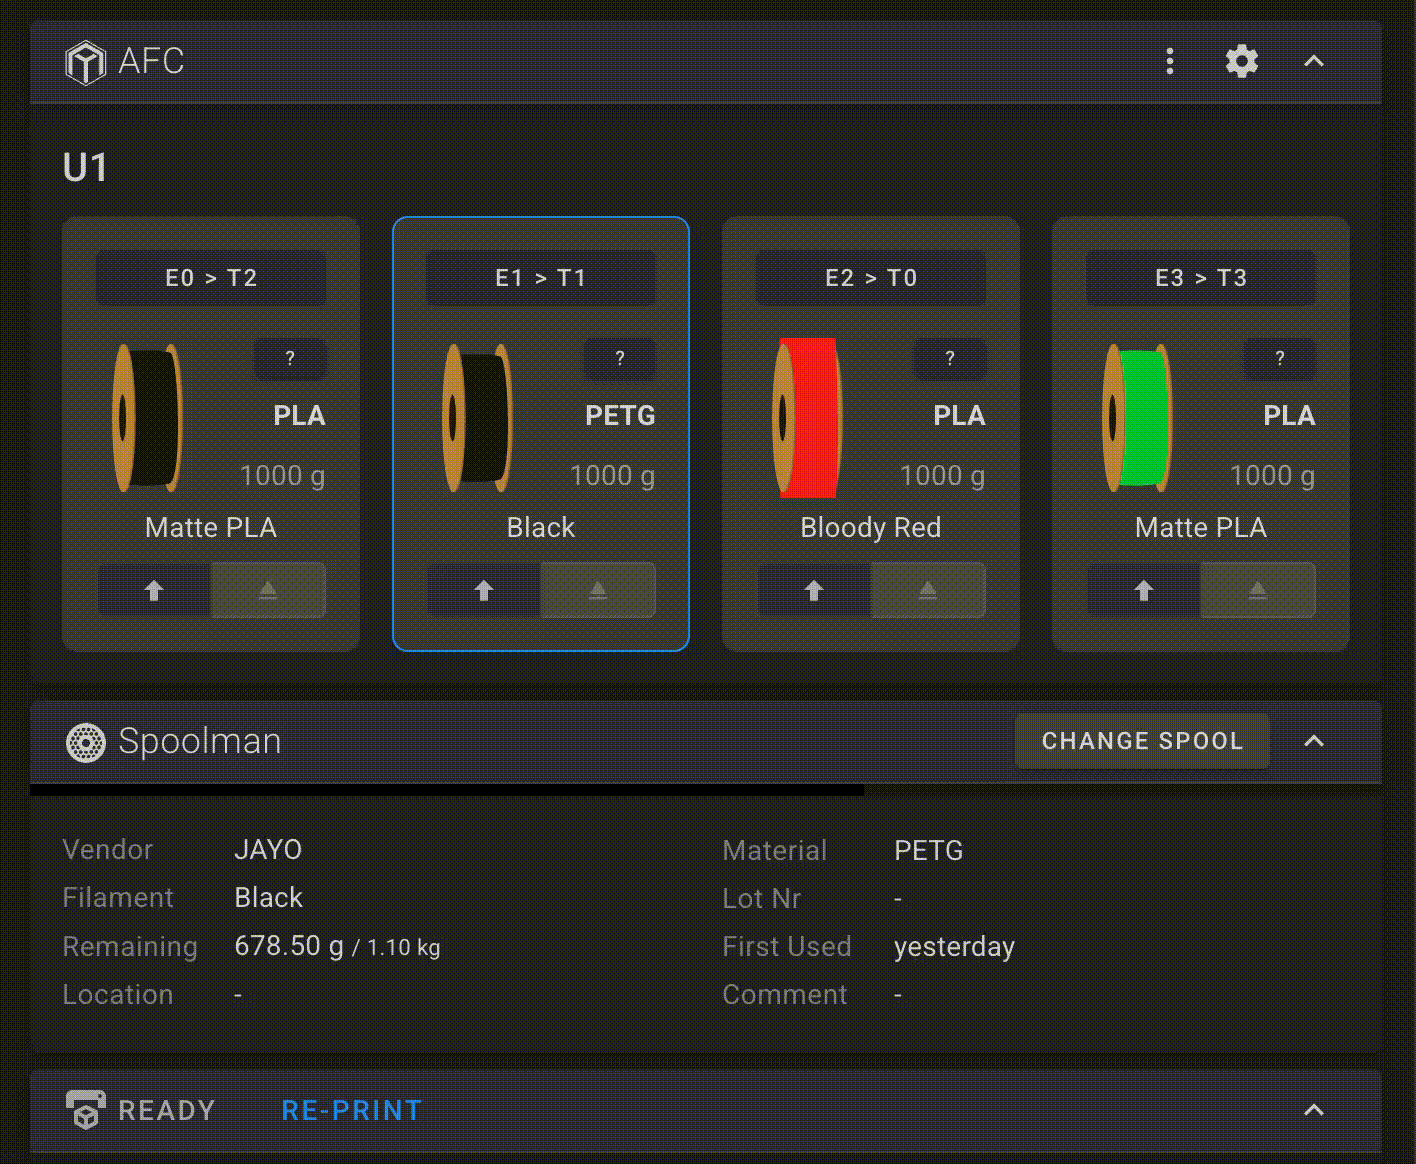
Task: Open the Spoolman database icon
Action: [87, 742]
